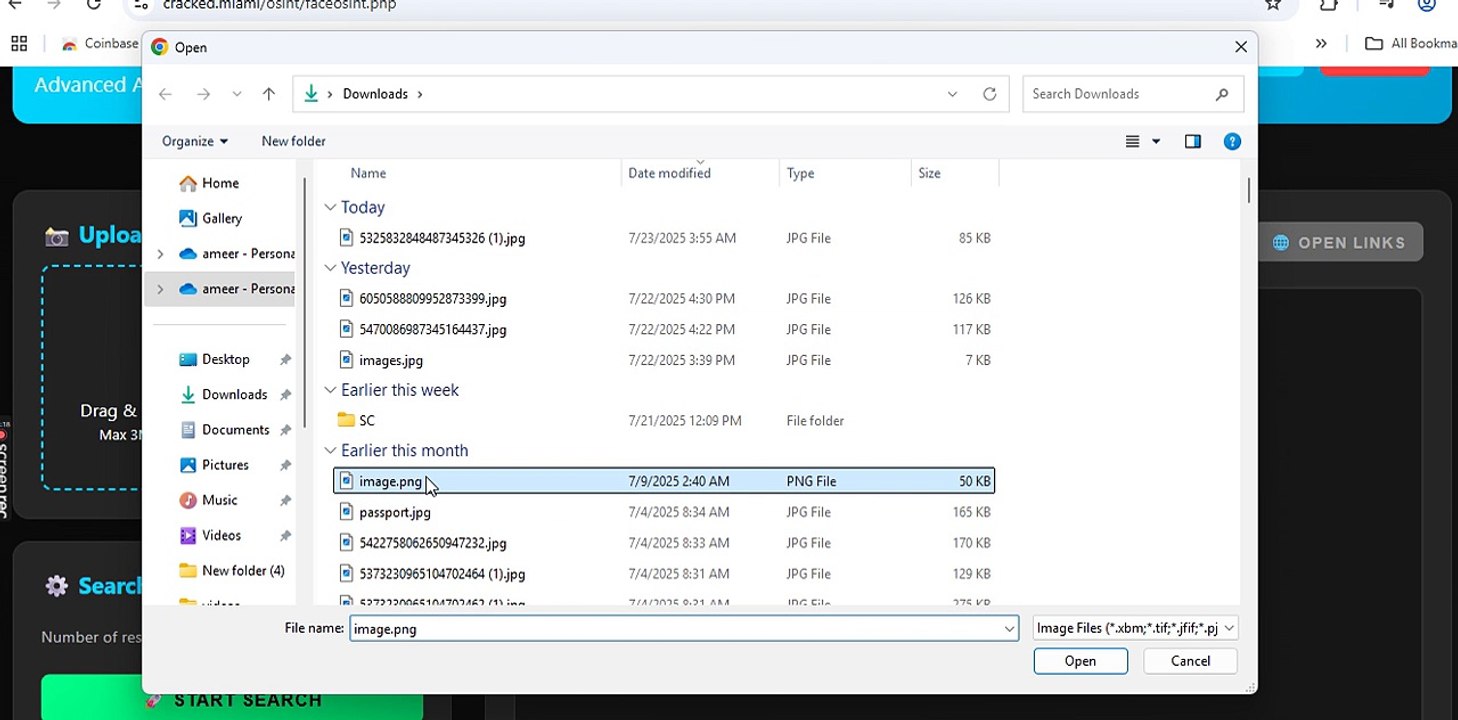Viewport: 1458px width, 720px height.
Task: Click the Help question mark icon
Action: pos(1232,142)
